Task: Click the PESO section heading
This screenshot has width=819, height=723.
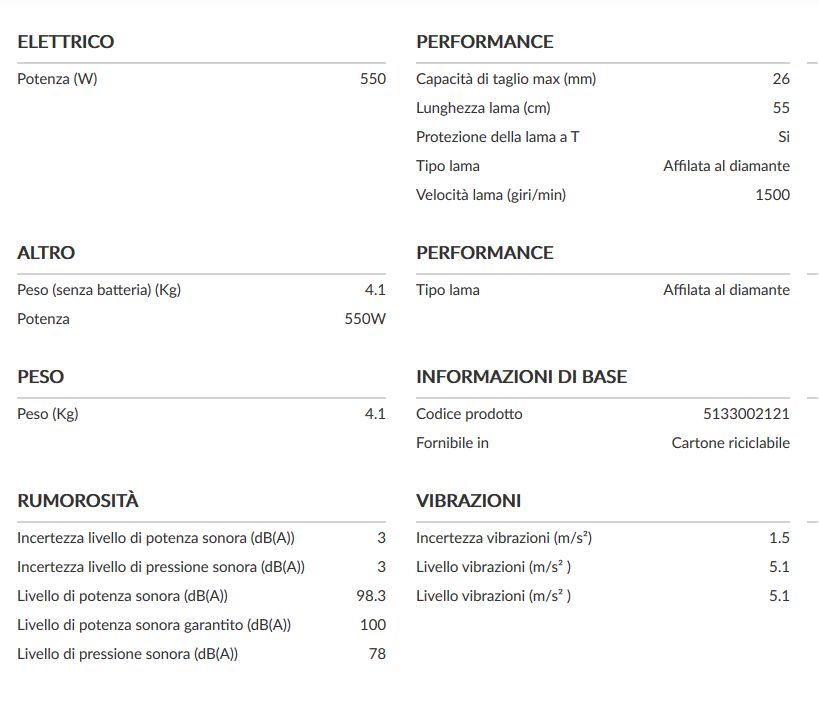Action: pyautogui.click(x=41, y=377)
